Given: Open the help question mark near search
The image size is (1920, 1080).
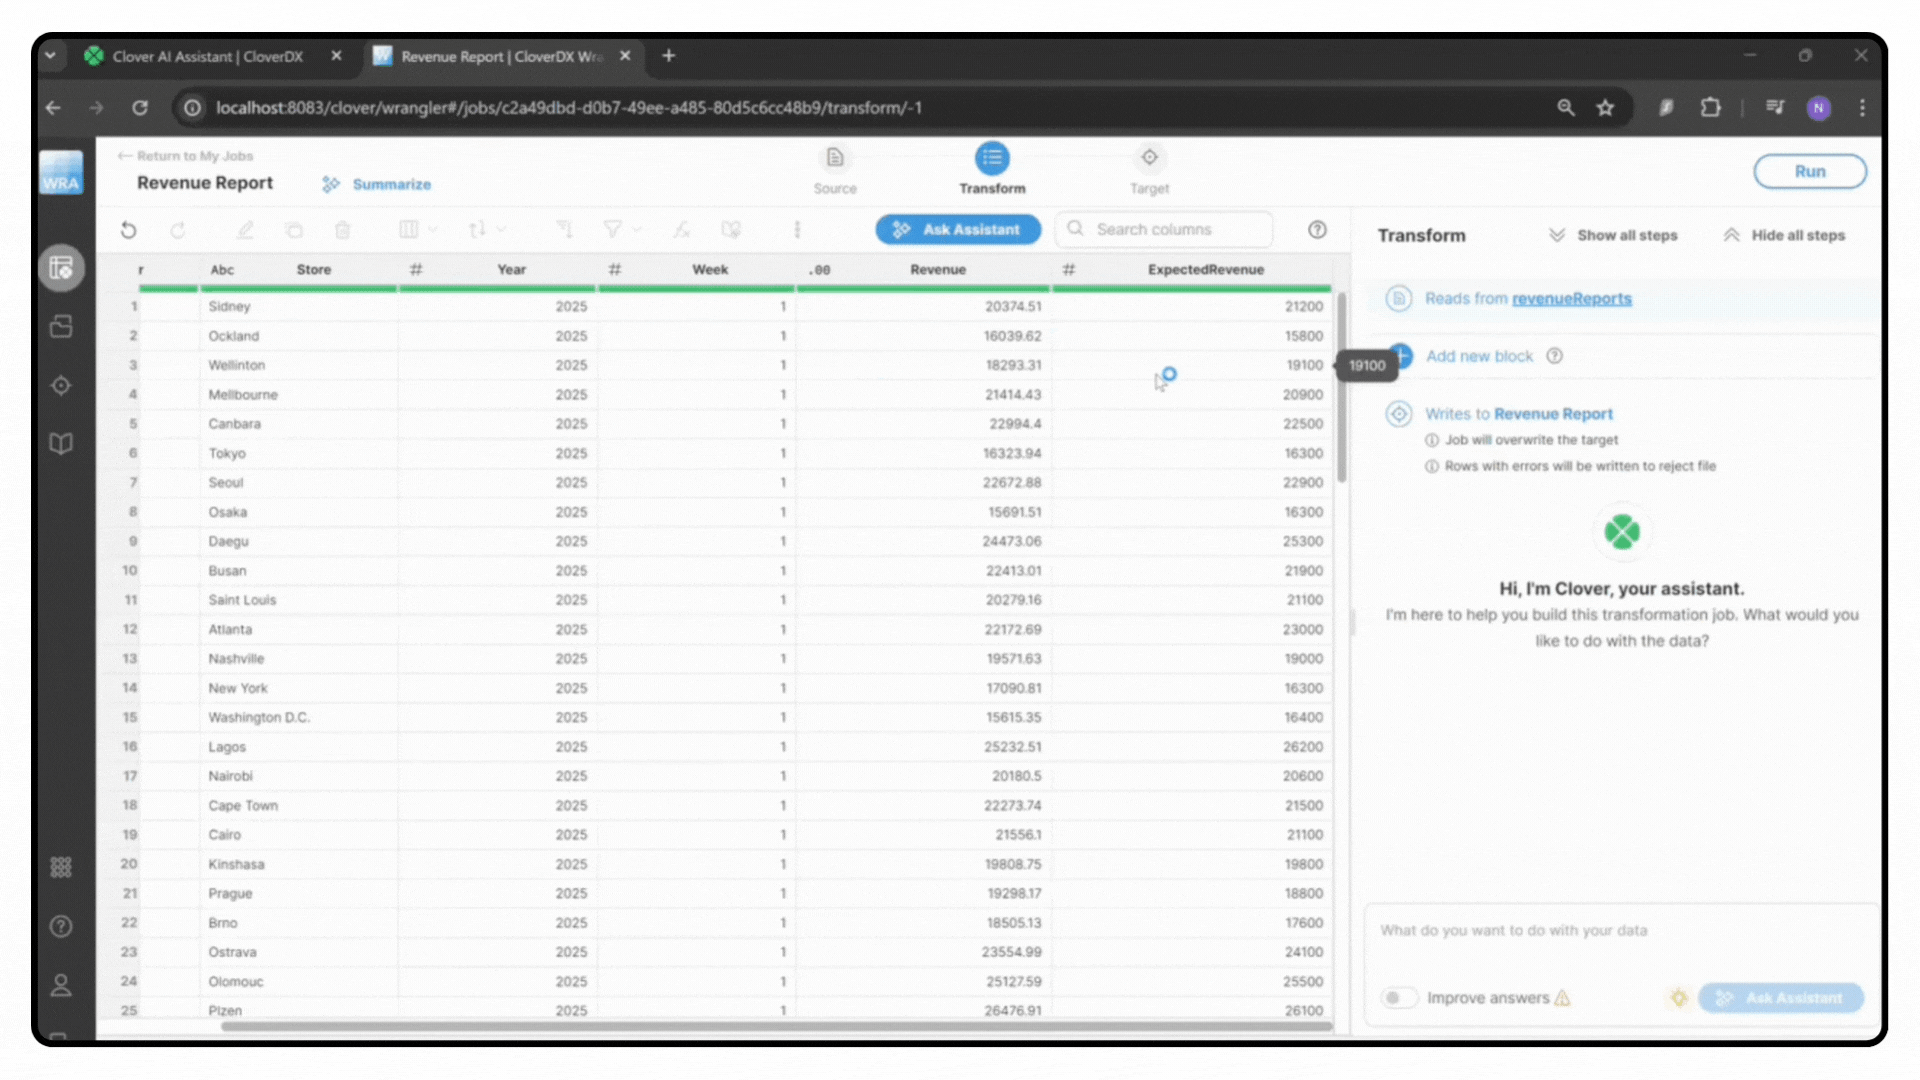Looking at the screenshot, I should pos(1317,230).
